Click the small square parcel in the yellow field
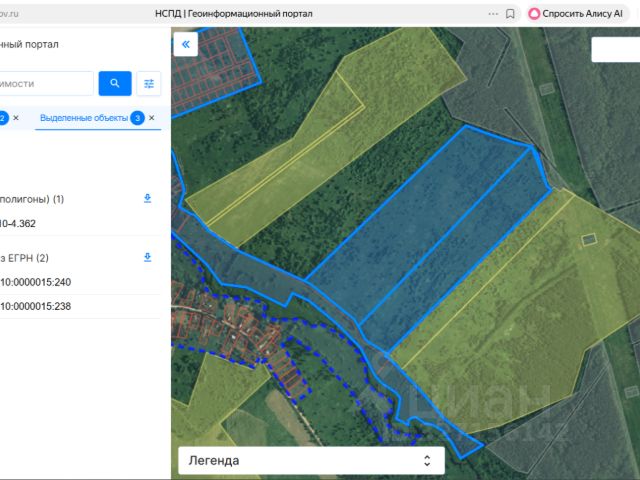This screenshot has width=640, height=480. pyautogui.click(x=589, y=239)
